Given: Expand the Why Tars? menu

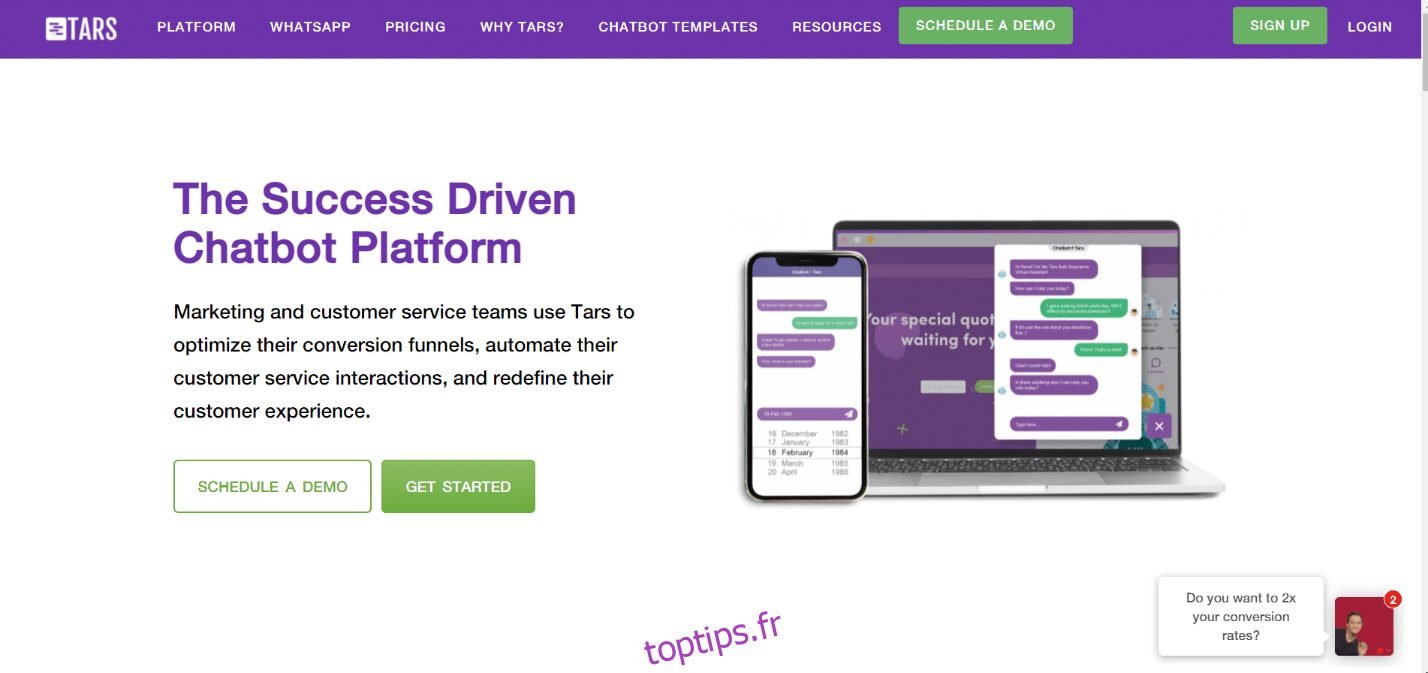Looking at the screenshot, I should click(x=521, y=27).
